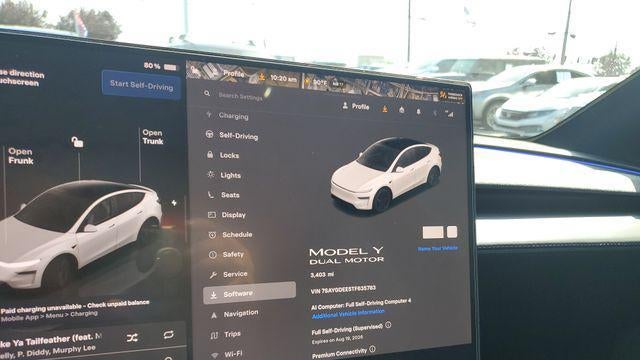Tap the steering wheel icon beside Self-Driving

click(x=209, y=134)
